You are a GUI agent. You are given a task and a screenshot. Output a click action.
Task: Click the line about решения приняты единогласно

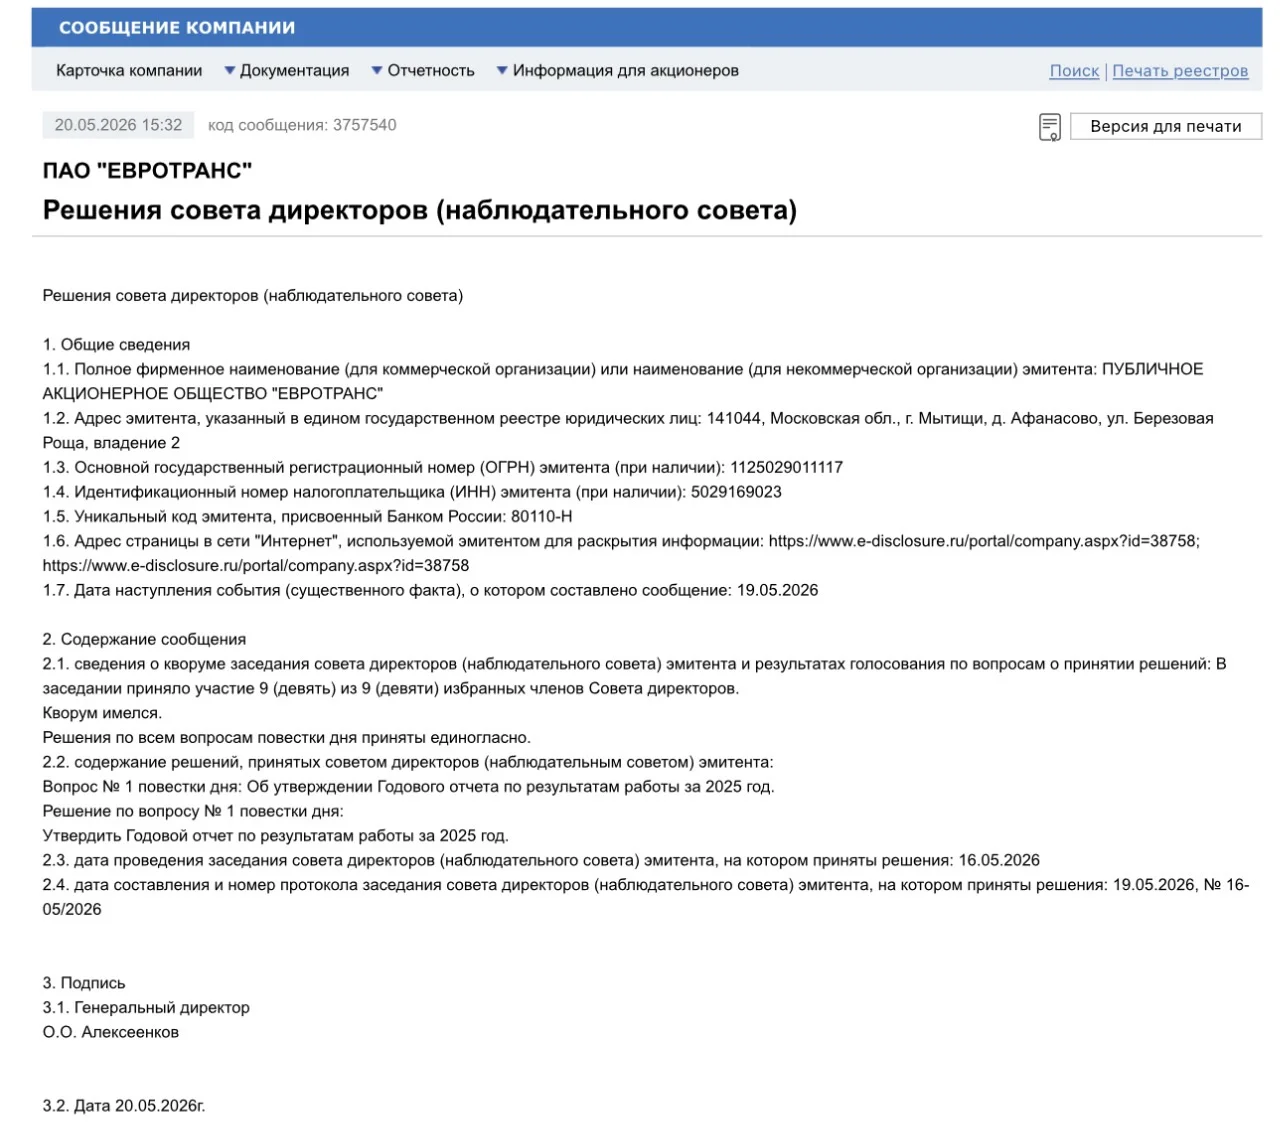(287, 738)
